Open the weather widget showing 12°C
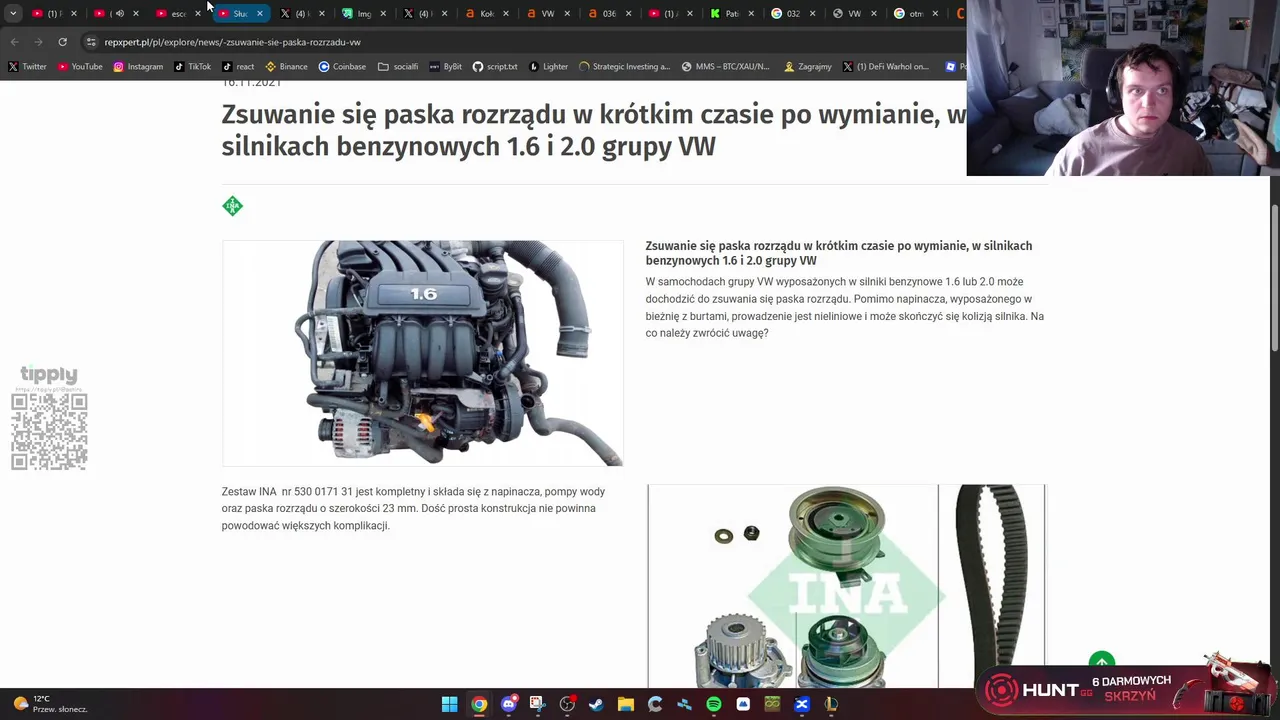 pos(50,704)
